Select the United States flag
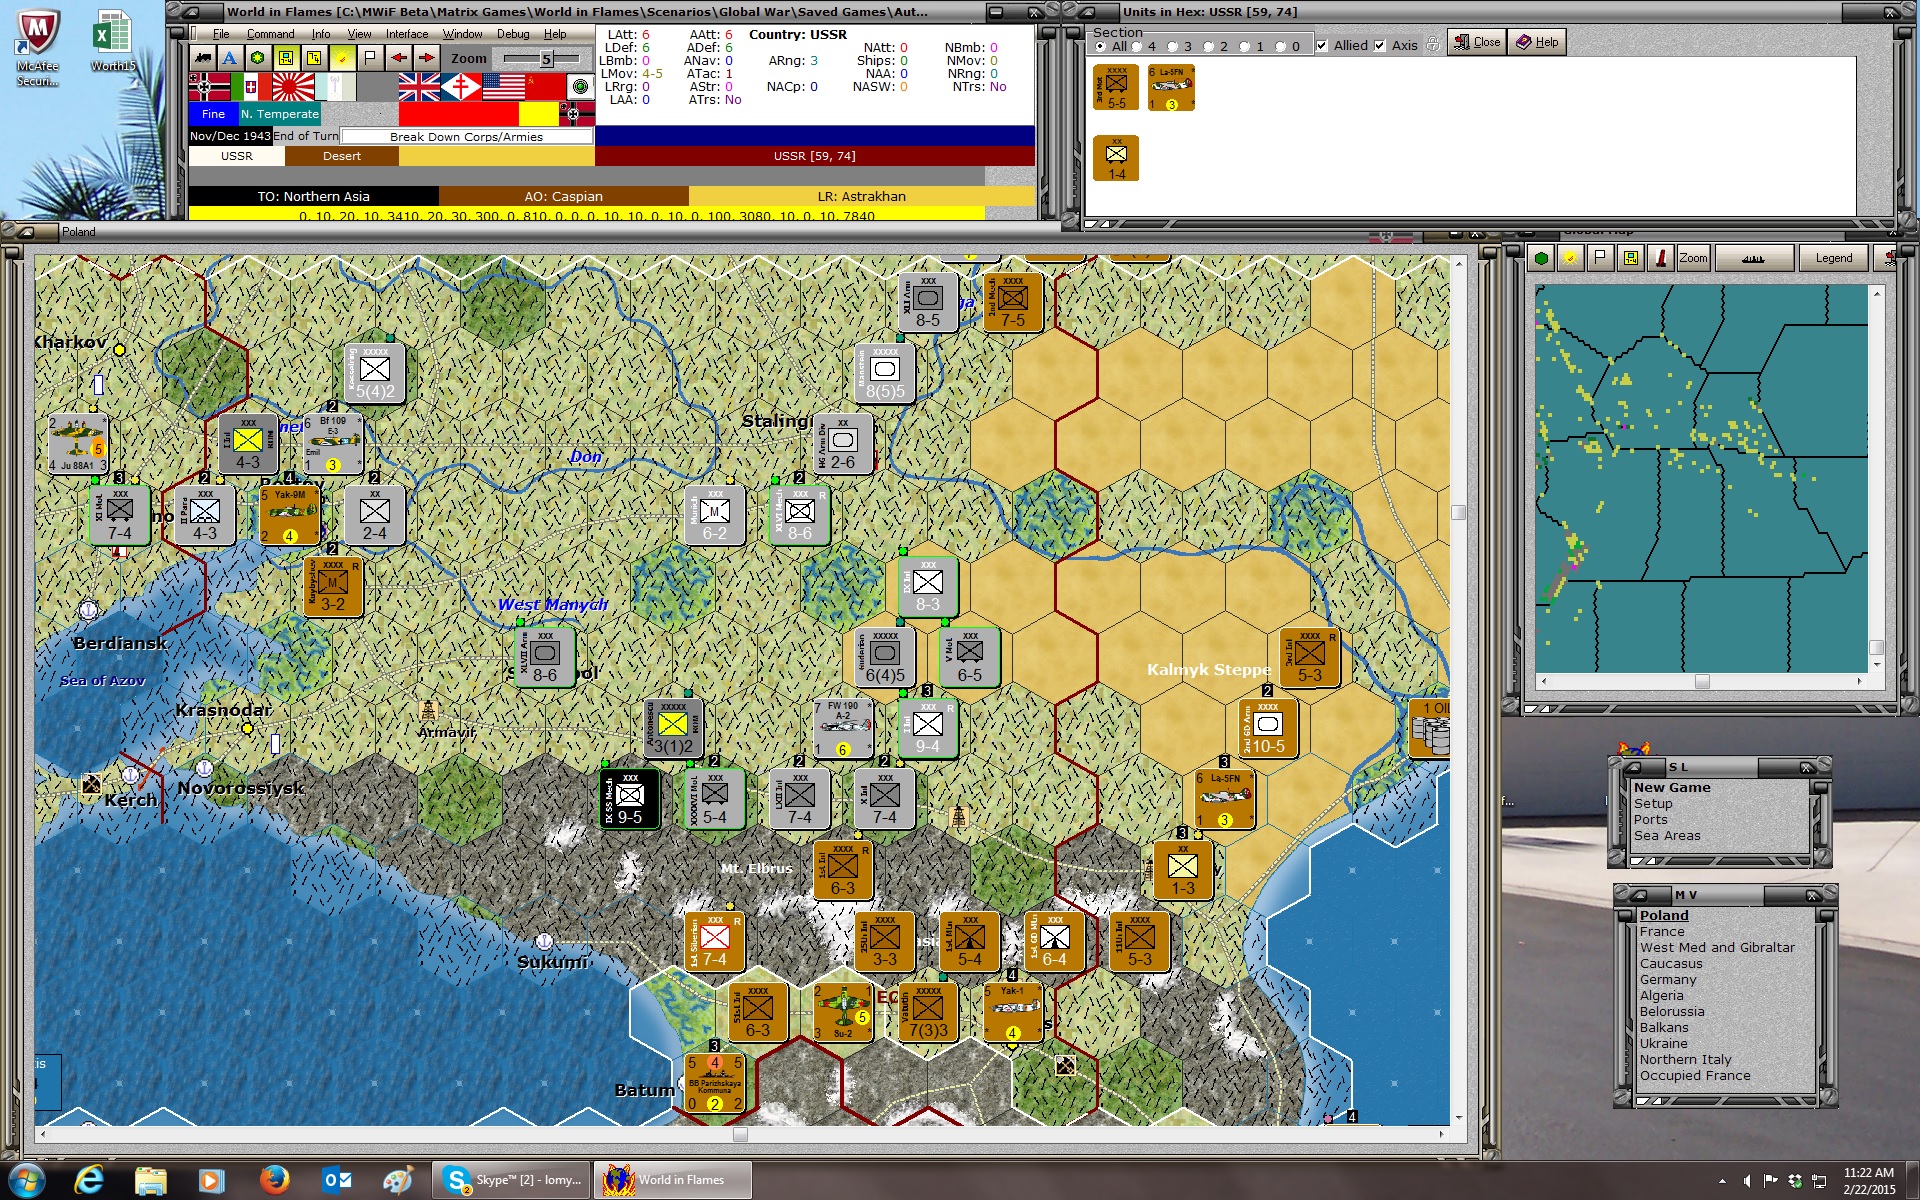Screen dimensions: 1920x1200 [x=503, y=87]
